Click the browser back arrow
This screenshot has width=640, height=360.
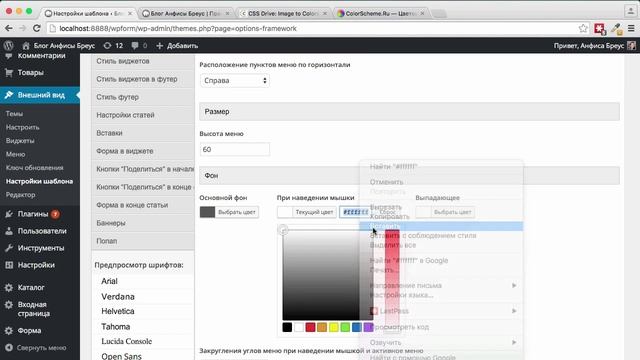click(9, 28)
